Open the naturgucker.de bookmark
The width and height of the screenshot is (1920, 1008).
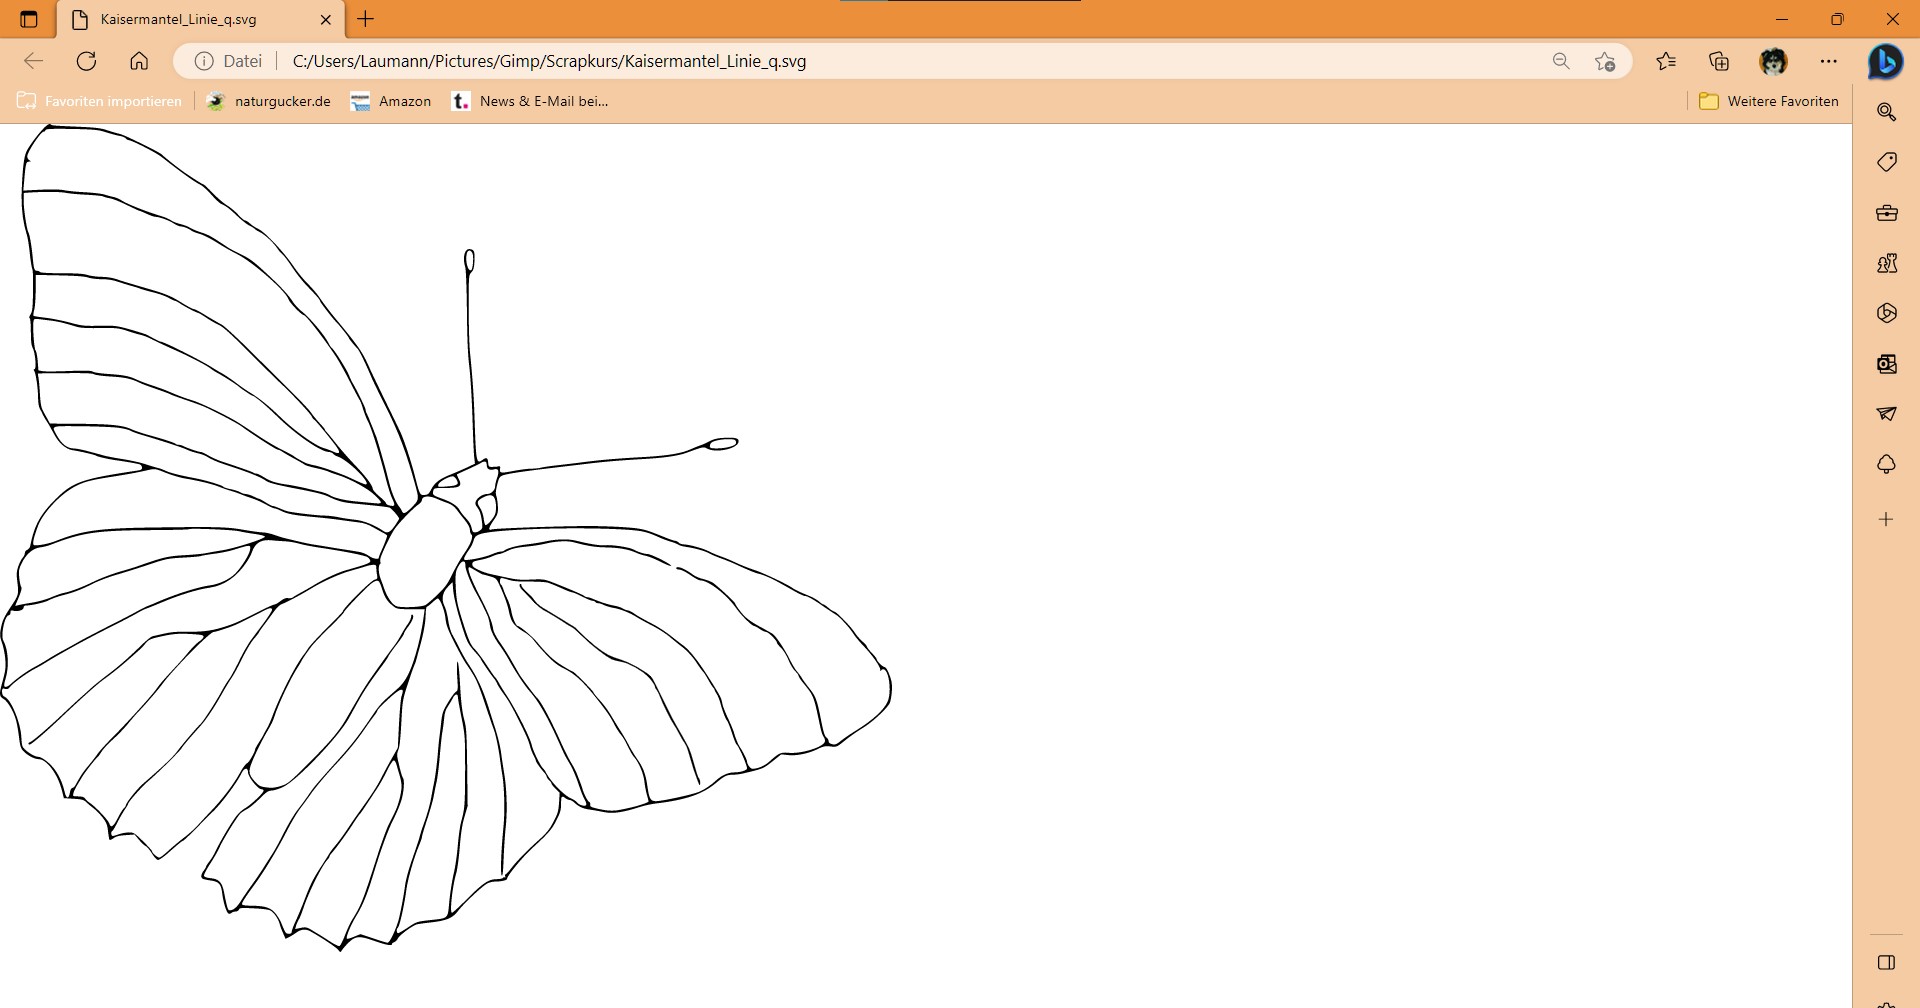tap(268, 101)
